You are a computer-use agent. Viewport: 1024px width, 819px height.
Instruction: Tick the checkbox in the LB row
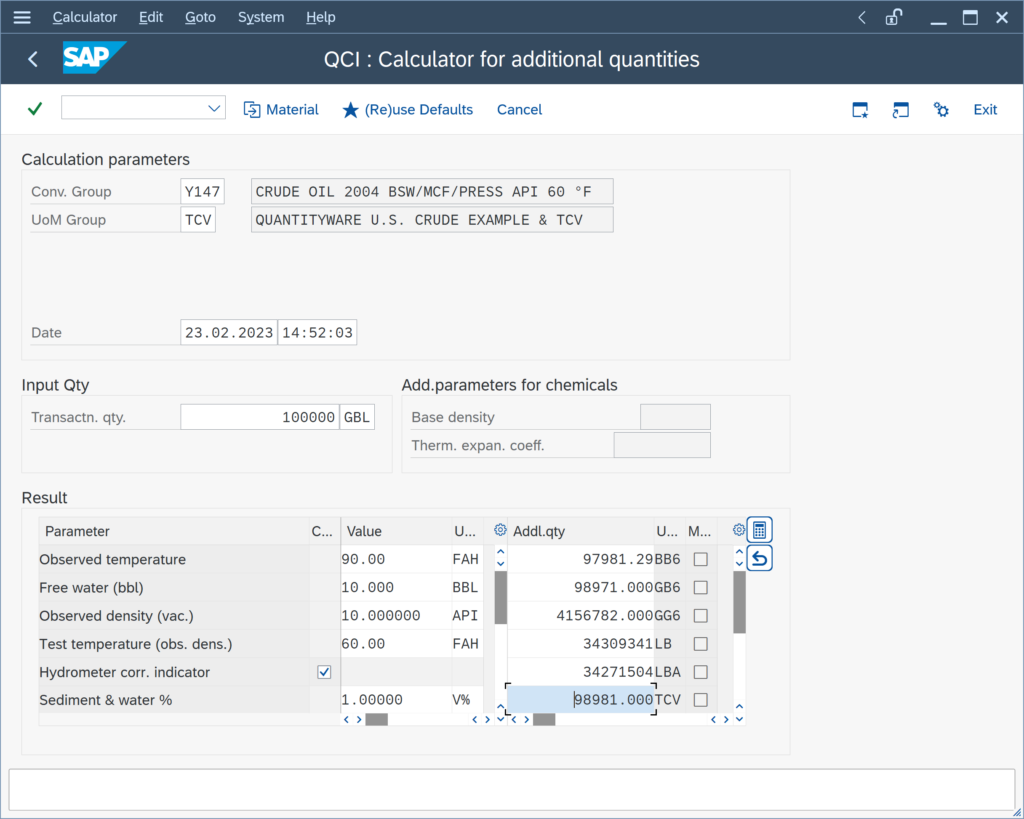click(701, 644)
